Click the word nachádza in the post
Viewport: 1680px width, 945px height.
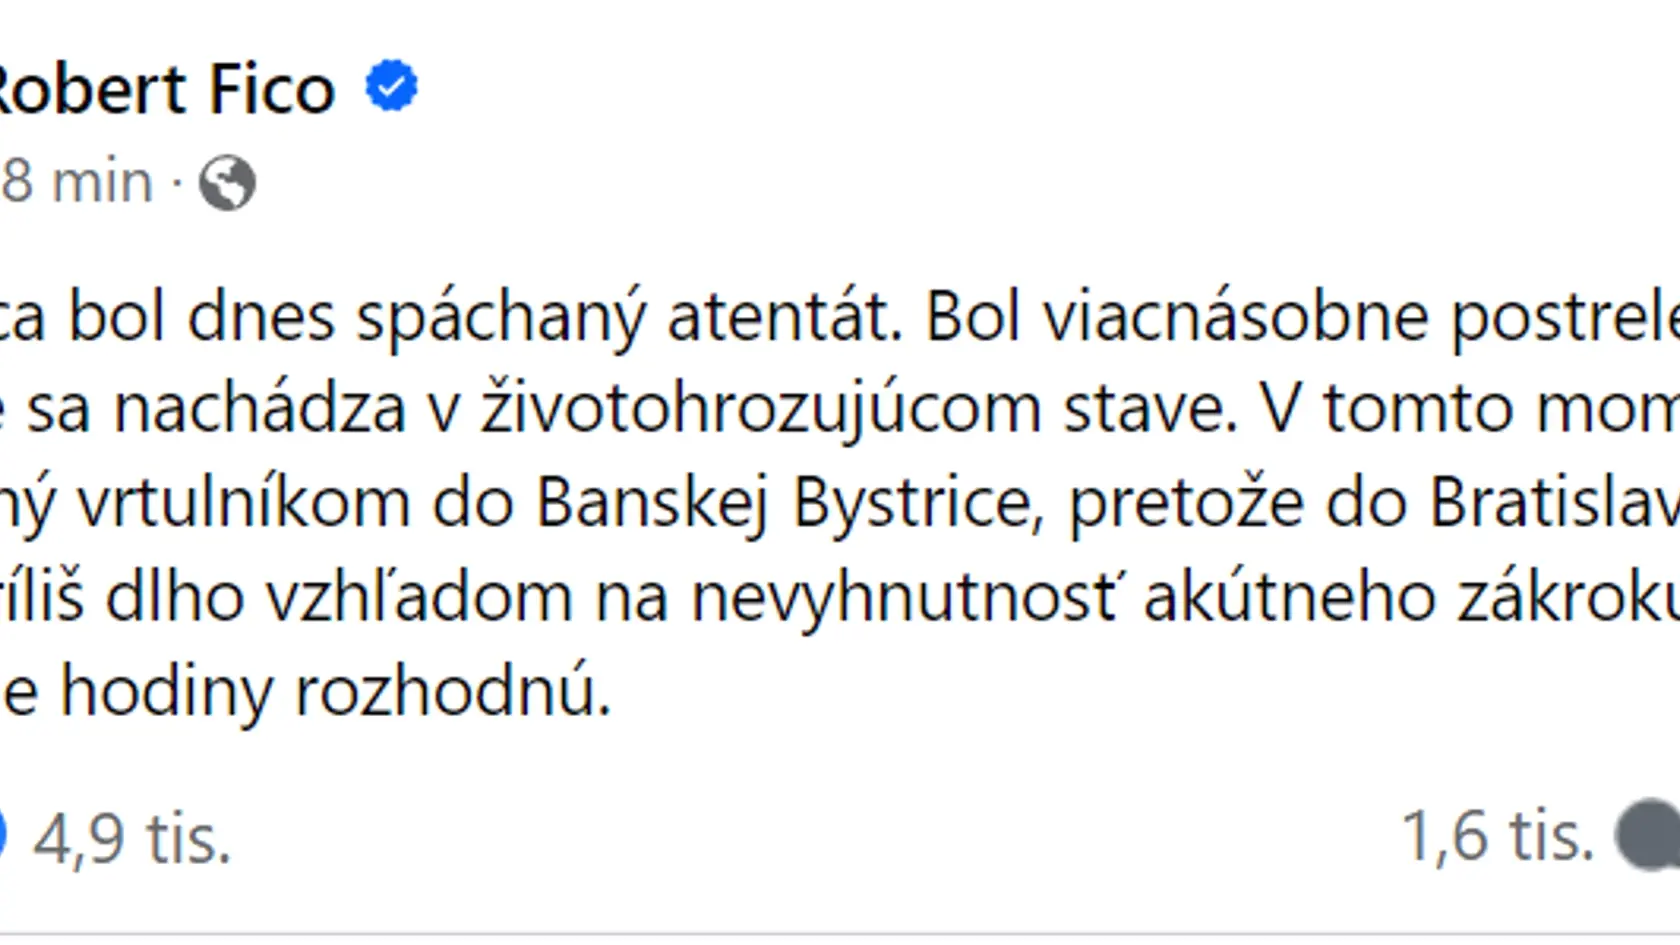pyautogui.click(x=259, y=409)
